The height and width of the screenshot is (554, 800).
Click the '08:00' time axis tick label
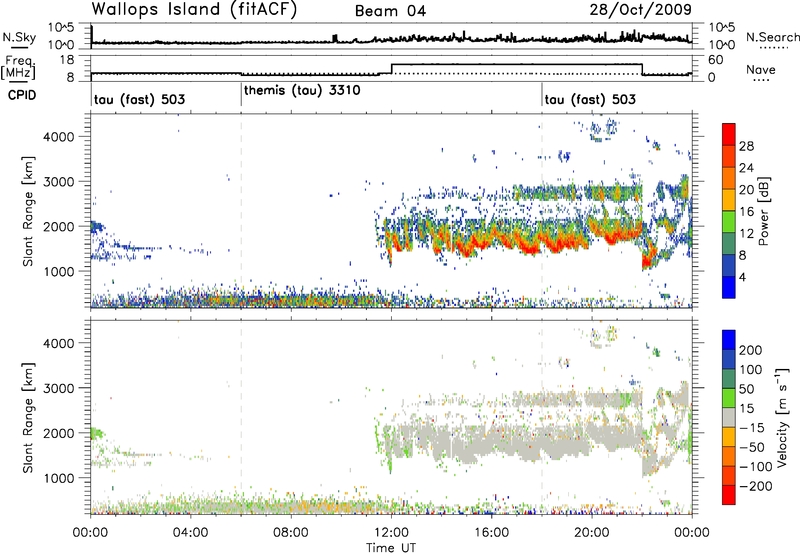291,533
